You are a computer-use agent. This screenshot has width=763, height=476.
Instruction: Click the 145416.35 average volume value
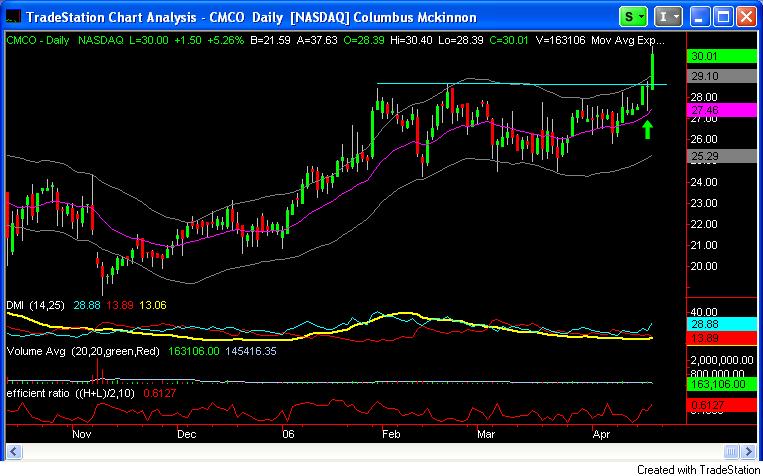tap(251, 351)
